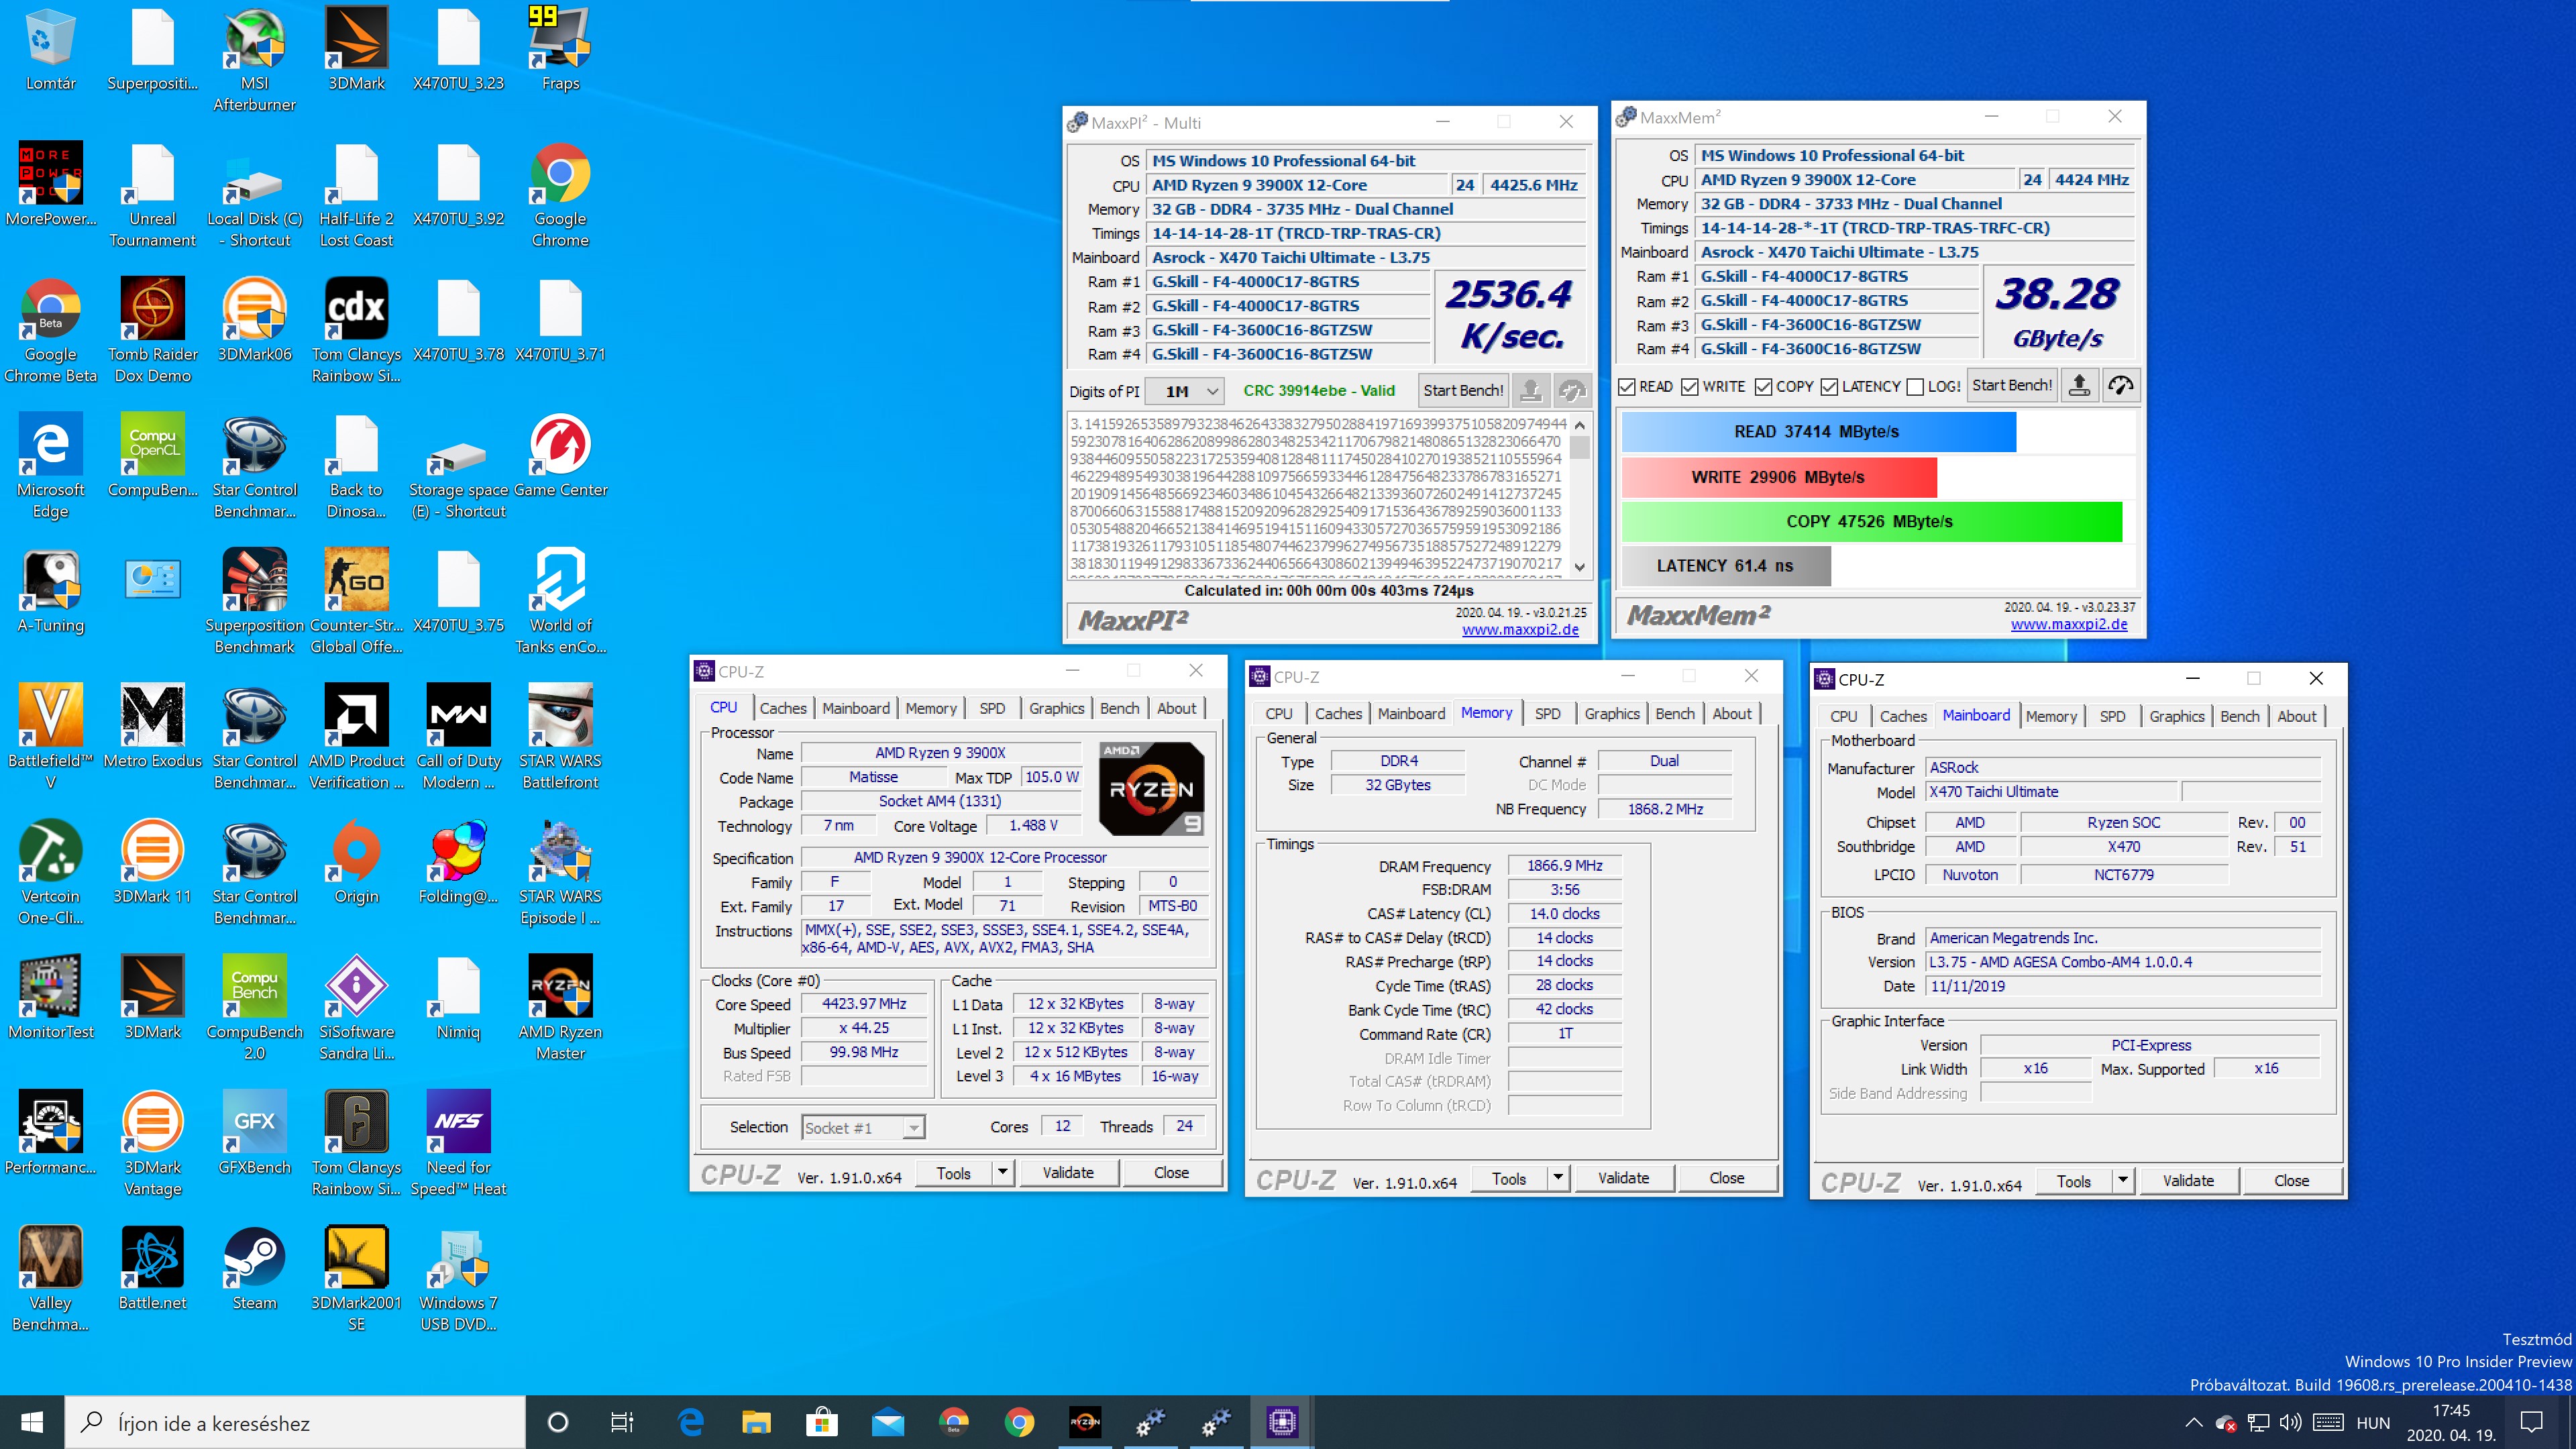Open Bench tab in CPU window

coord(1119,708)
